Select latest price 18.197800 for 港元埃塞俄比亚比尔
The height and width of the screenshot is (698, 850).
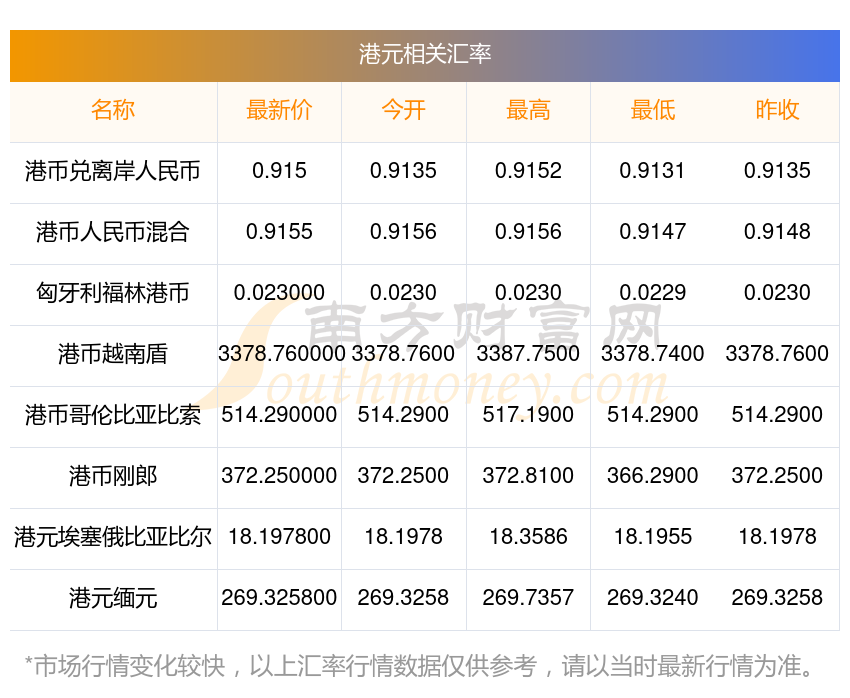click(x=279, y=537)
